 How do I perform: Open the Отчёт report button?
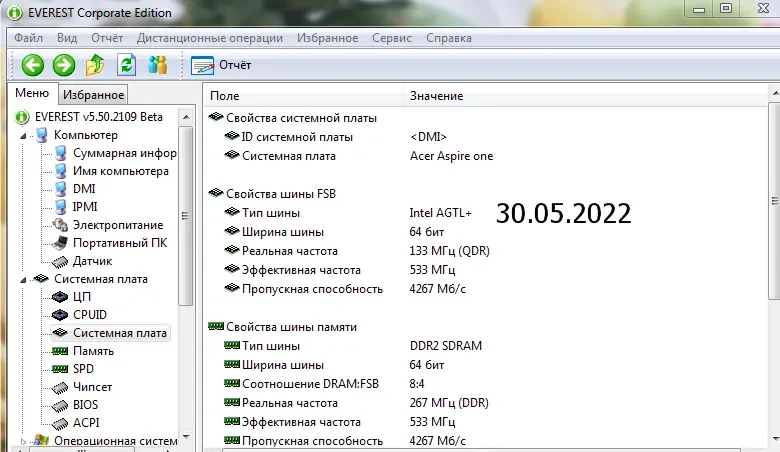221,65
